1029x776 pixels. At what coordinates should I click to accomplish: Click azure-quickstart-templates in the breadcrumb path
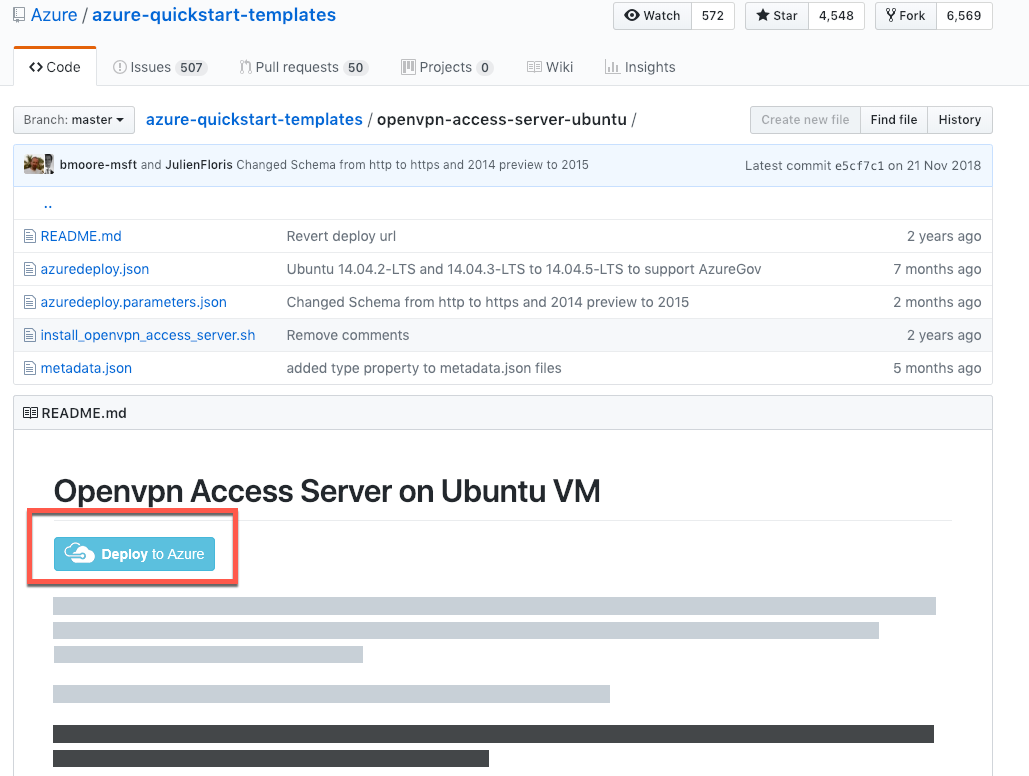tap(254, 119)
